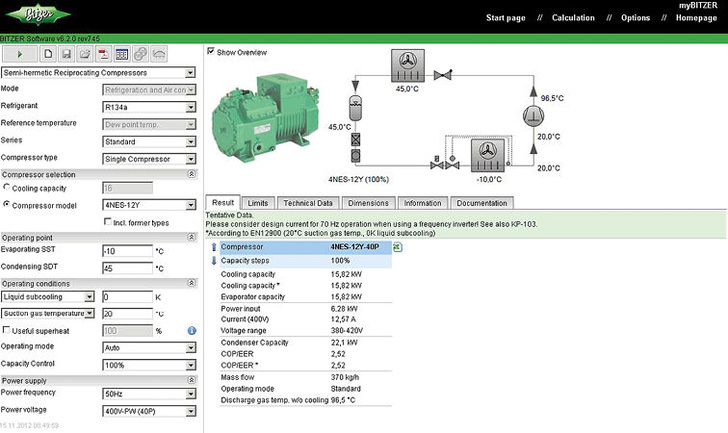Image resolution: width=728 pixels, height=433 pixels.
Task: Open the Information tab
Action: 422,203
